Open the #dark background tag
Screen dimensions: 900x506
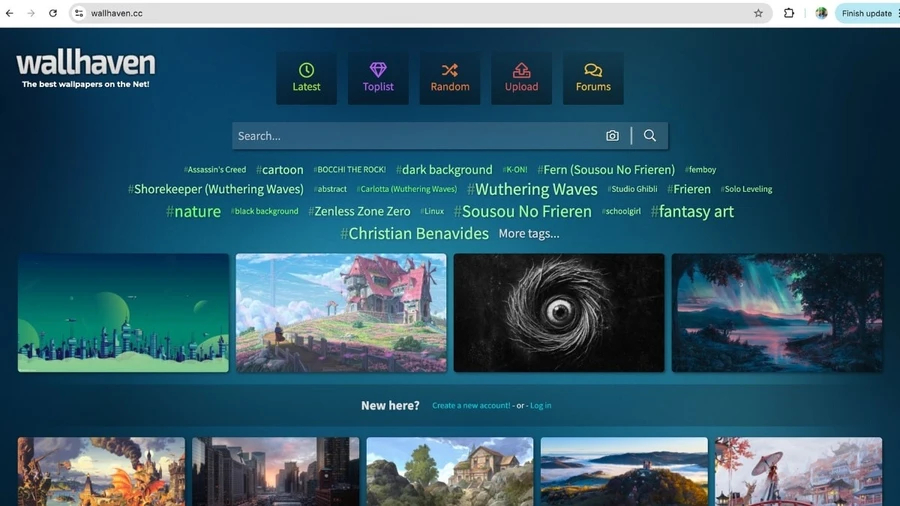(444, 170)
